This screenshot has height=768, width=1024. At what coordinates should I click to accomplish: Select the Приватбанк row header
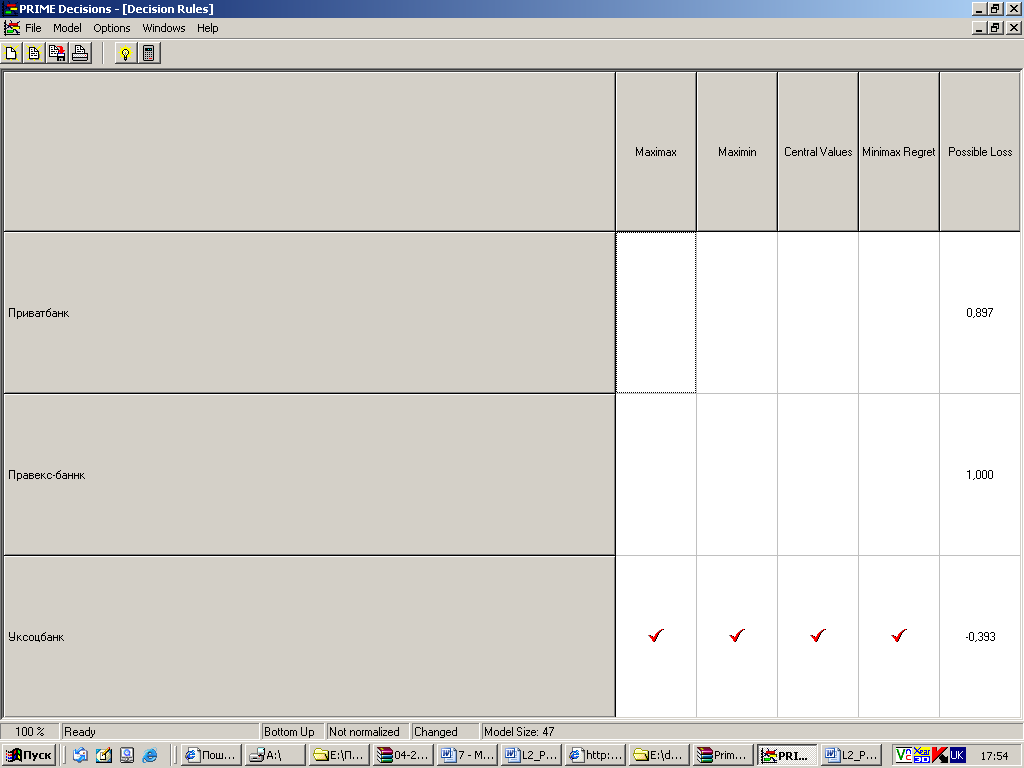coord(309,313)
